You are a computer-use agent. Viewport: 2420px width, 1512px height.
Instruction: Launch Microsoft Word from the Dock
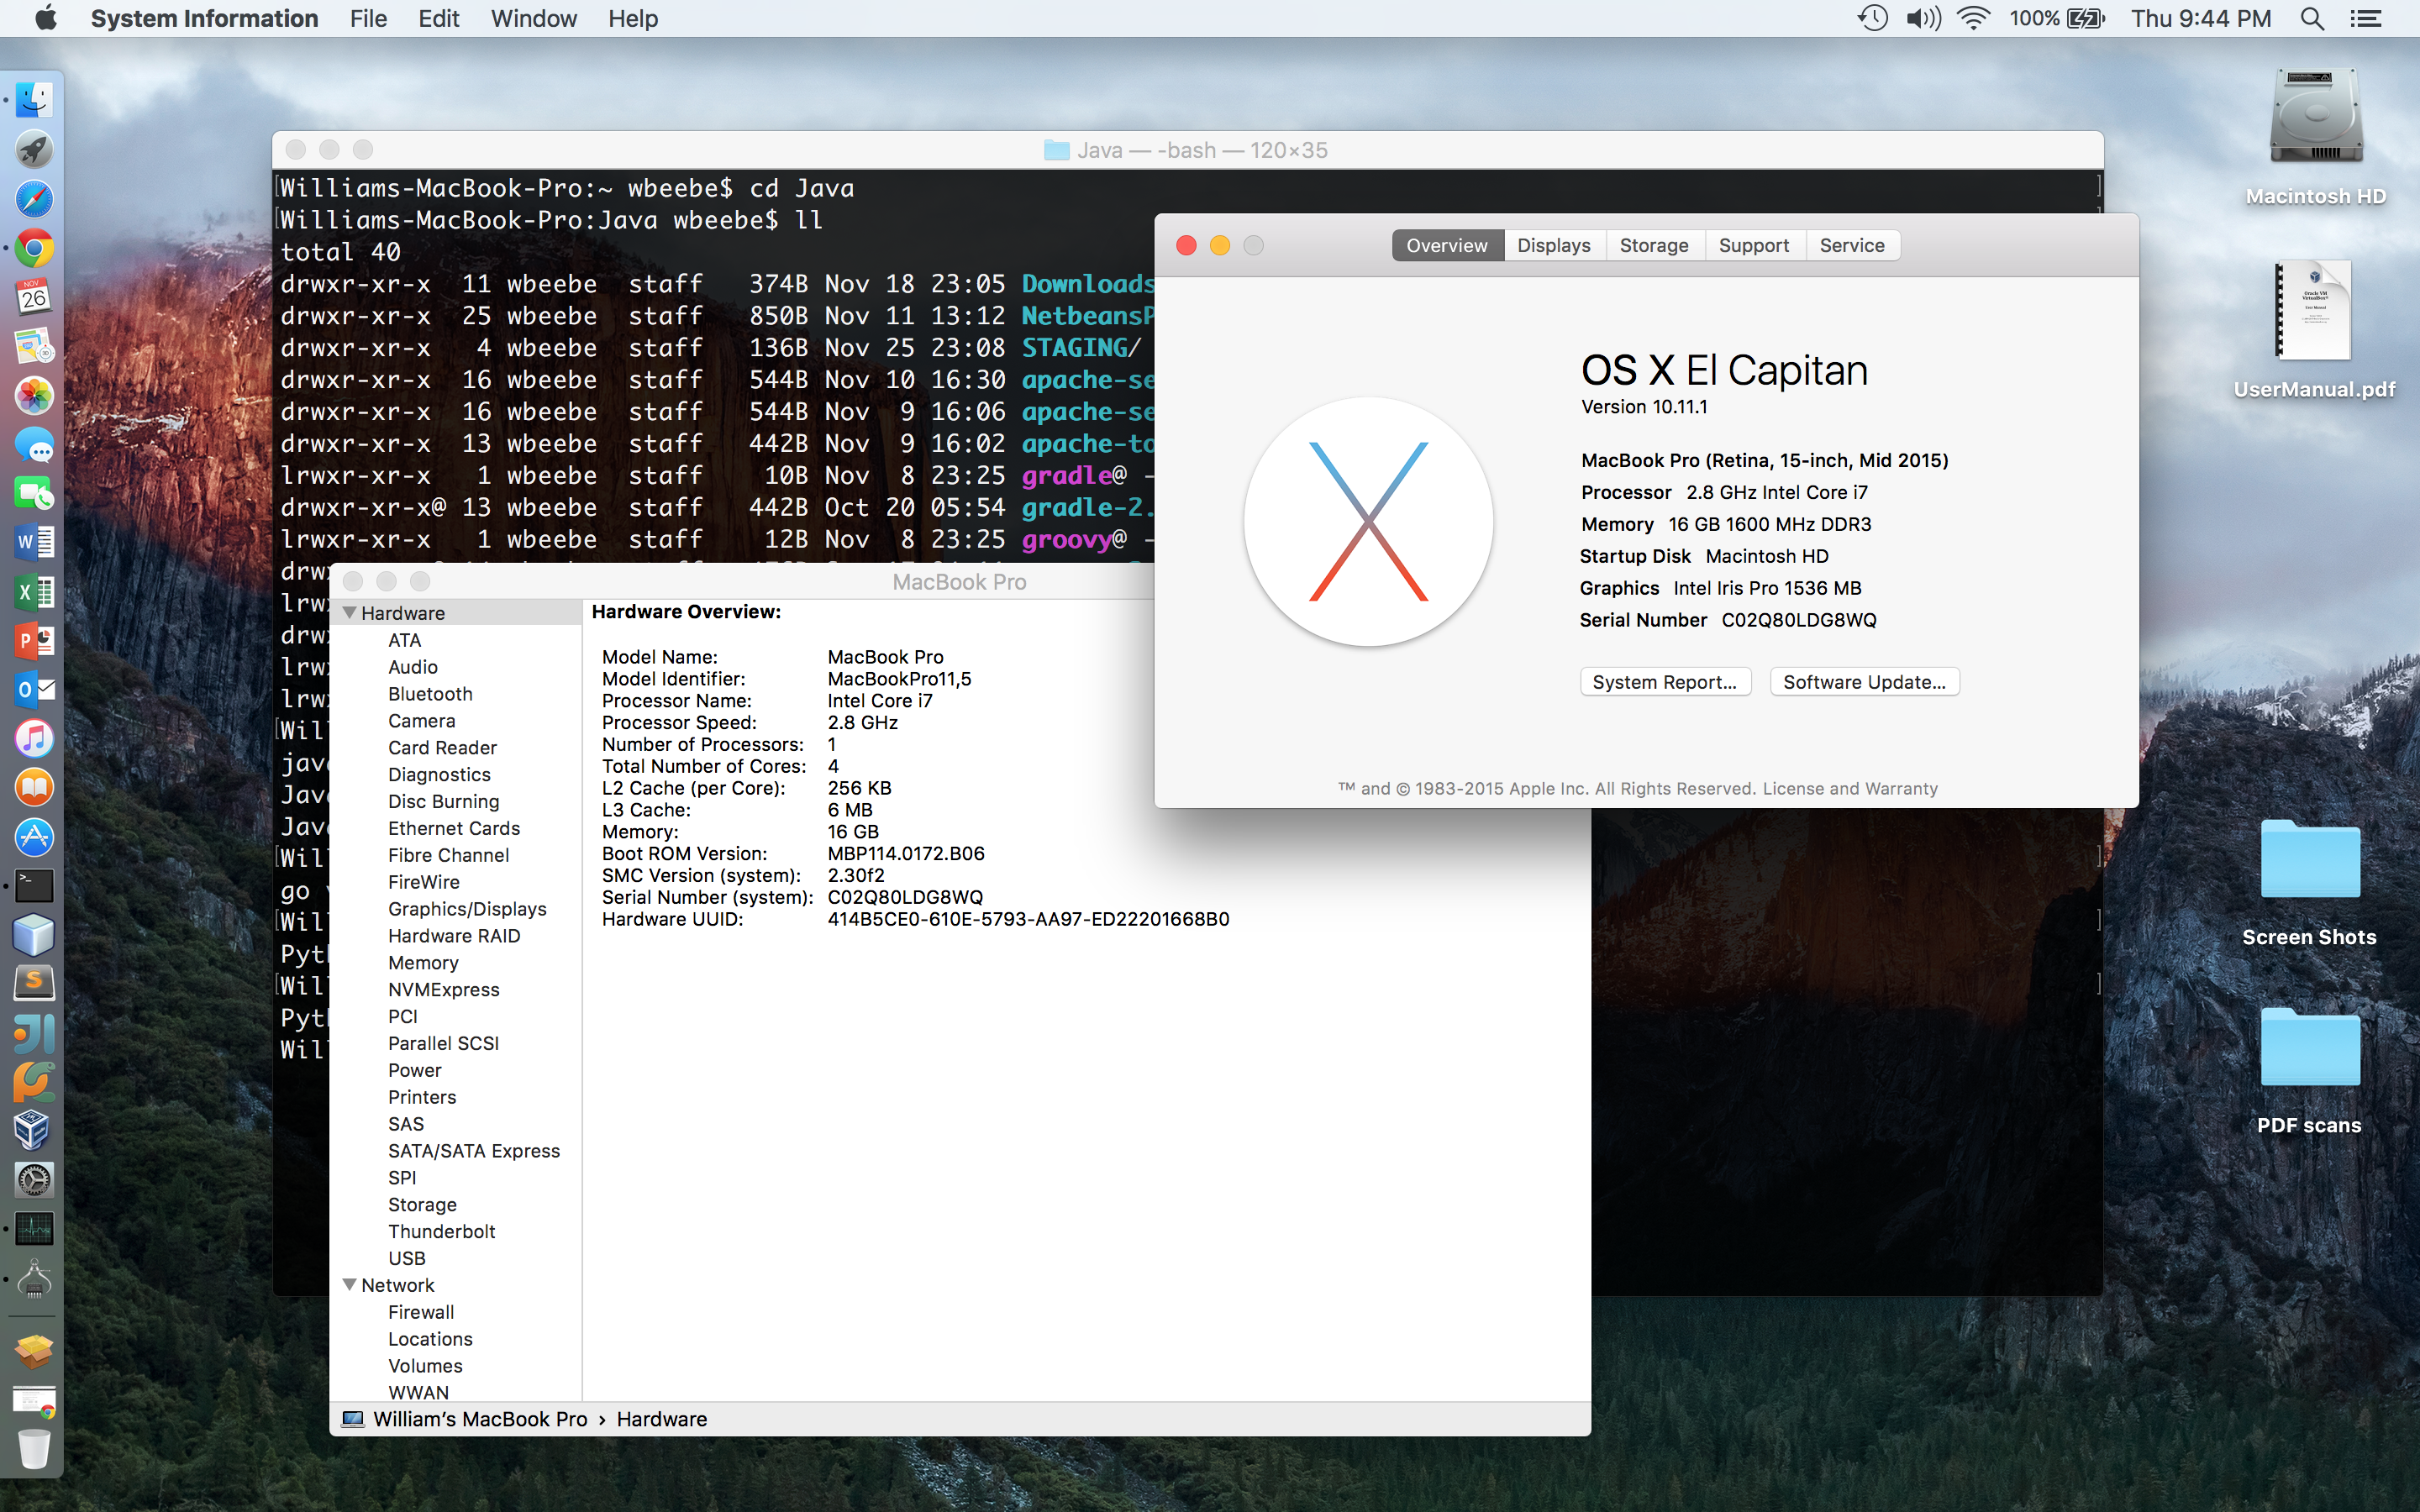(34, 542)
